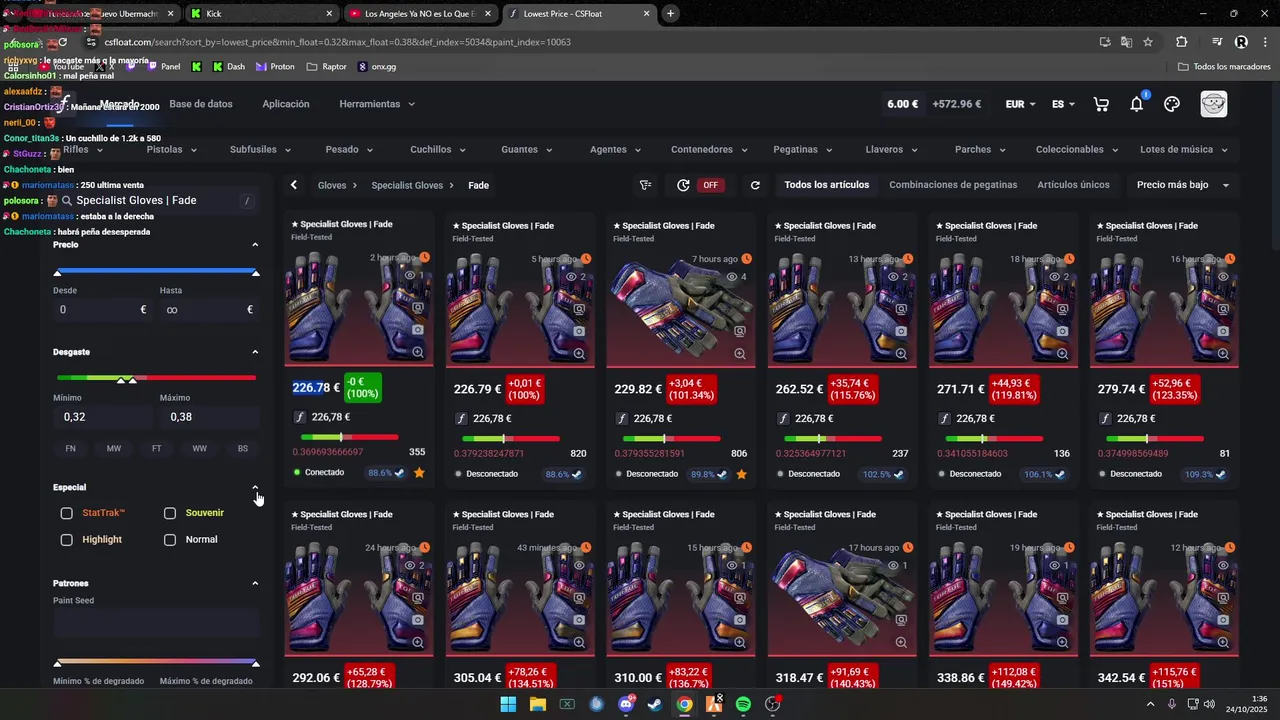Open the ES language dropdown
Image resolution: width=1280 pixels, height=720 pixels.
pyautogui.click(x=1063, y=104)
